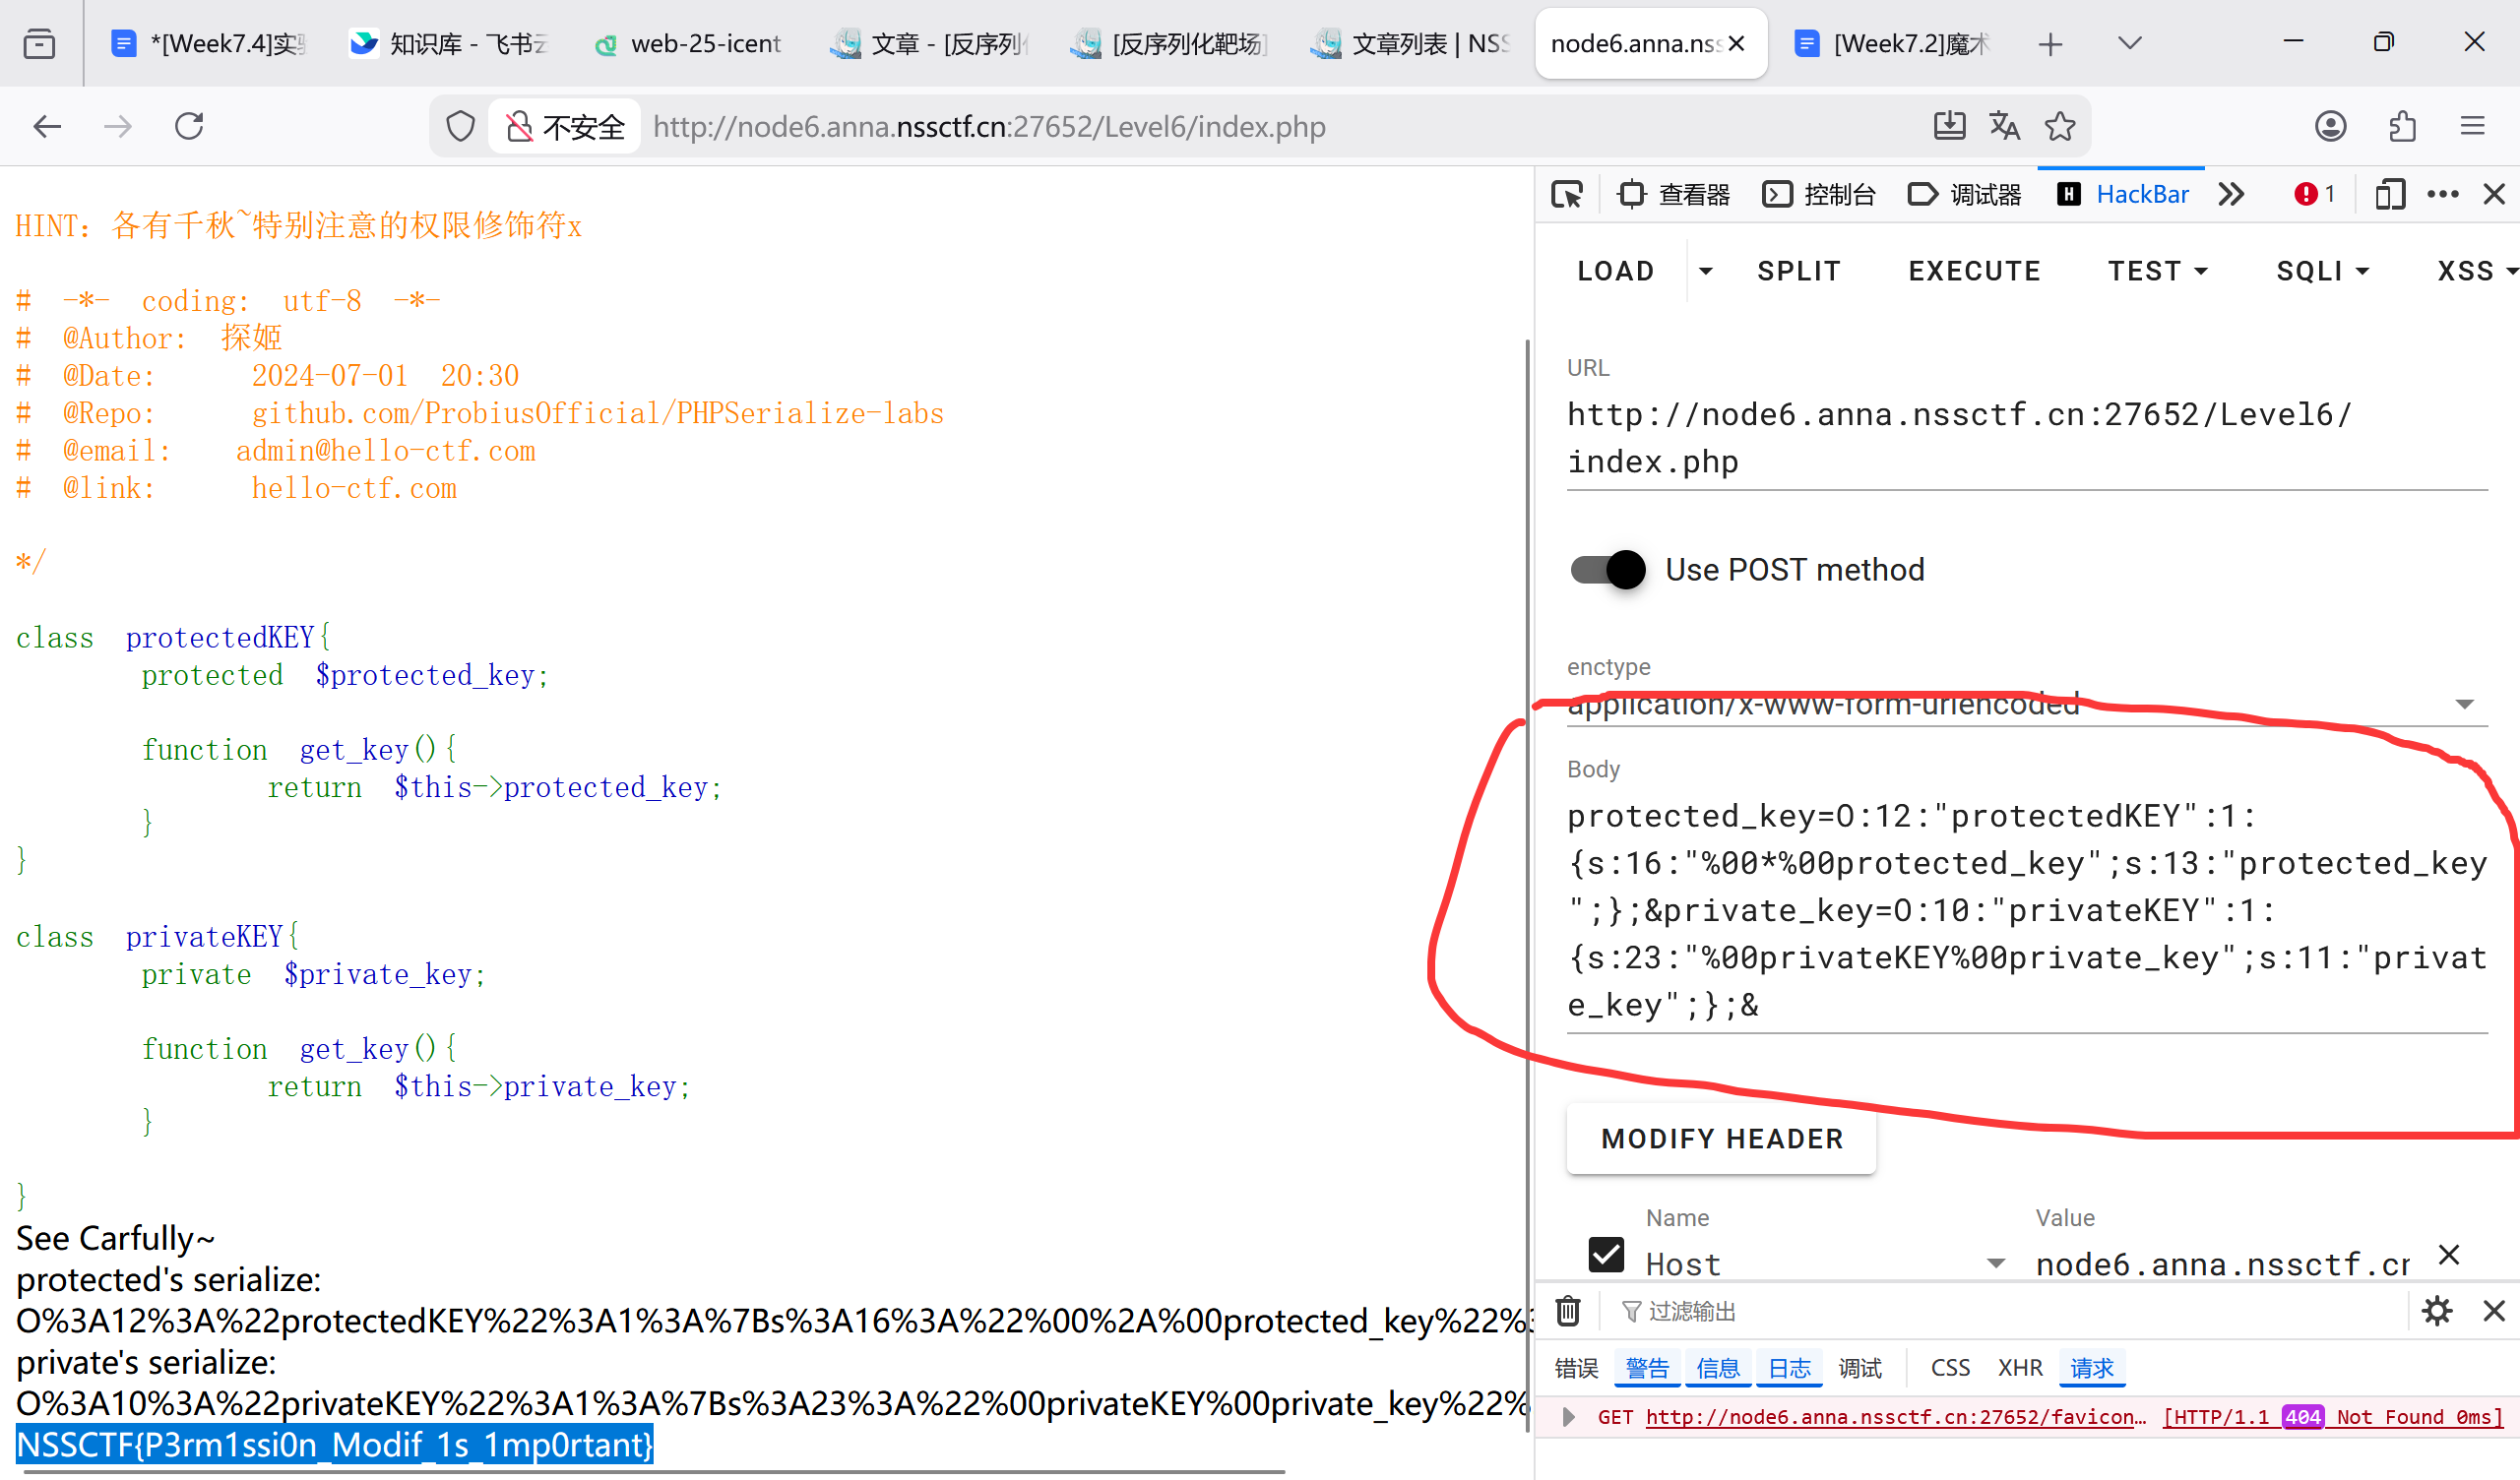Click the extensions puzzle icon
This screenshot has width=2520, height=1480.
coord(2402,126)
